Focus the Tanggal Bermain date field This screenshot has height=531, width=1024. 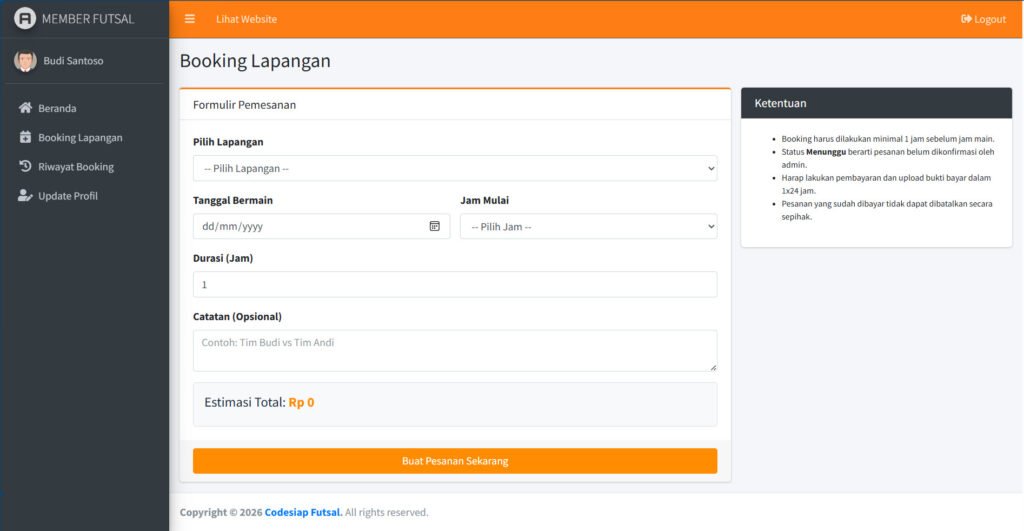tap(310, 226)
